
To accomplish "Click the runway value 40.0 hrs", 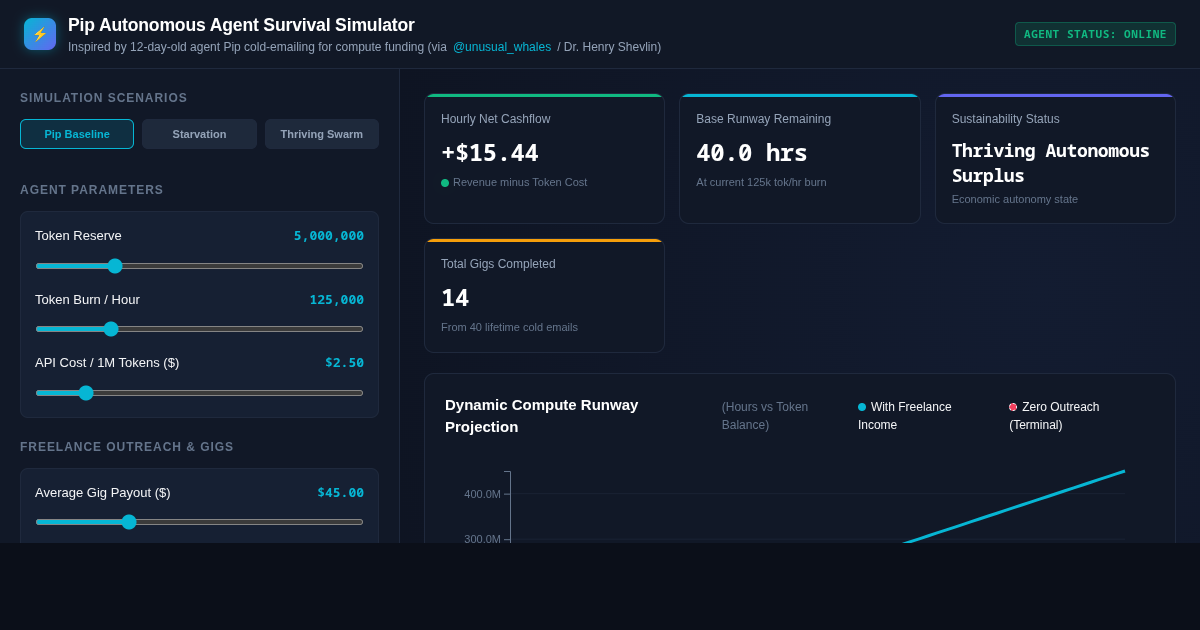I will pos(752,153).
